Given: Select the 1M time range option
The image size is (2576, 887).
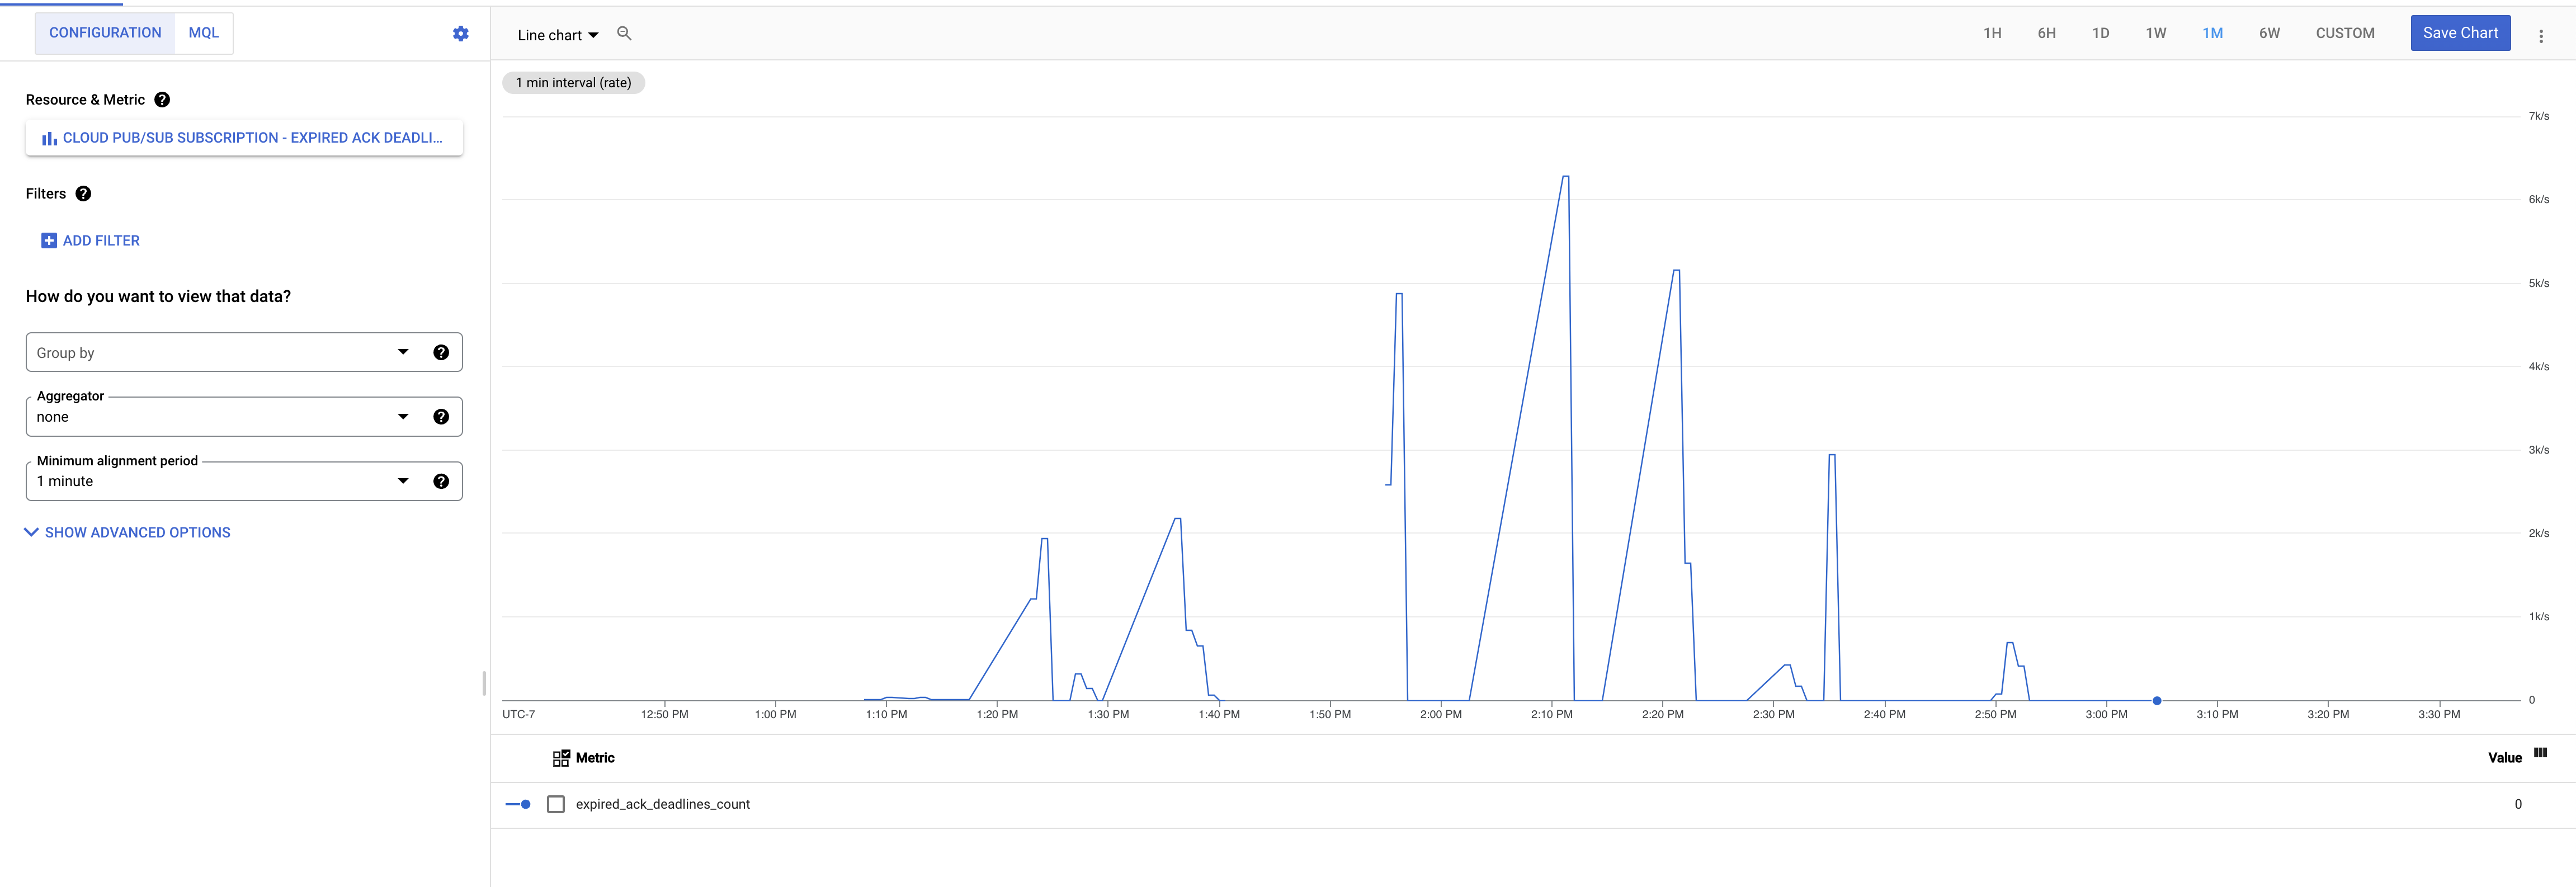Looking at the screenshot, I should (2213, 33).
